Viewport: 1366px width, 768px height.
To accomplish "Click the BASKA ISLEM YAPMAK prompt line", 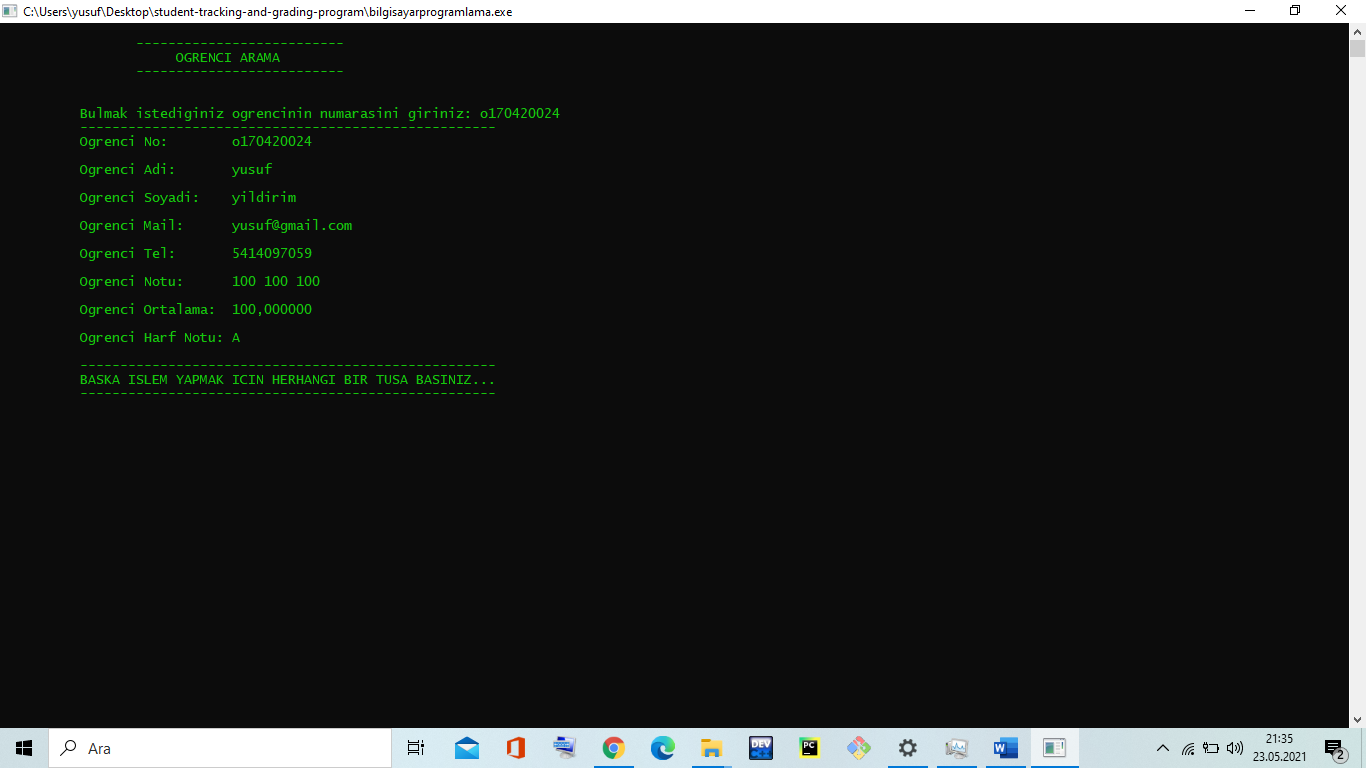I will 288,380.
